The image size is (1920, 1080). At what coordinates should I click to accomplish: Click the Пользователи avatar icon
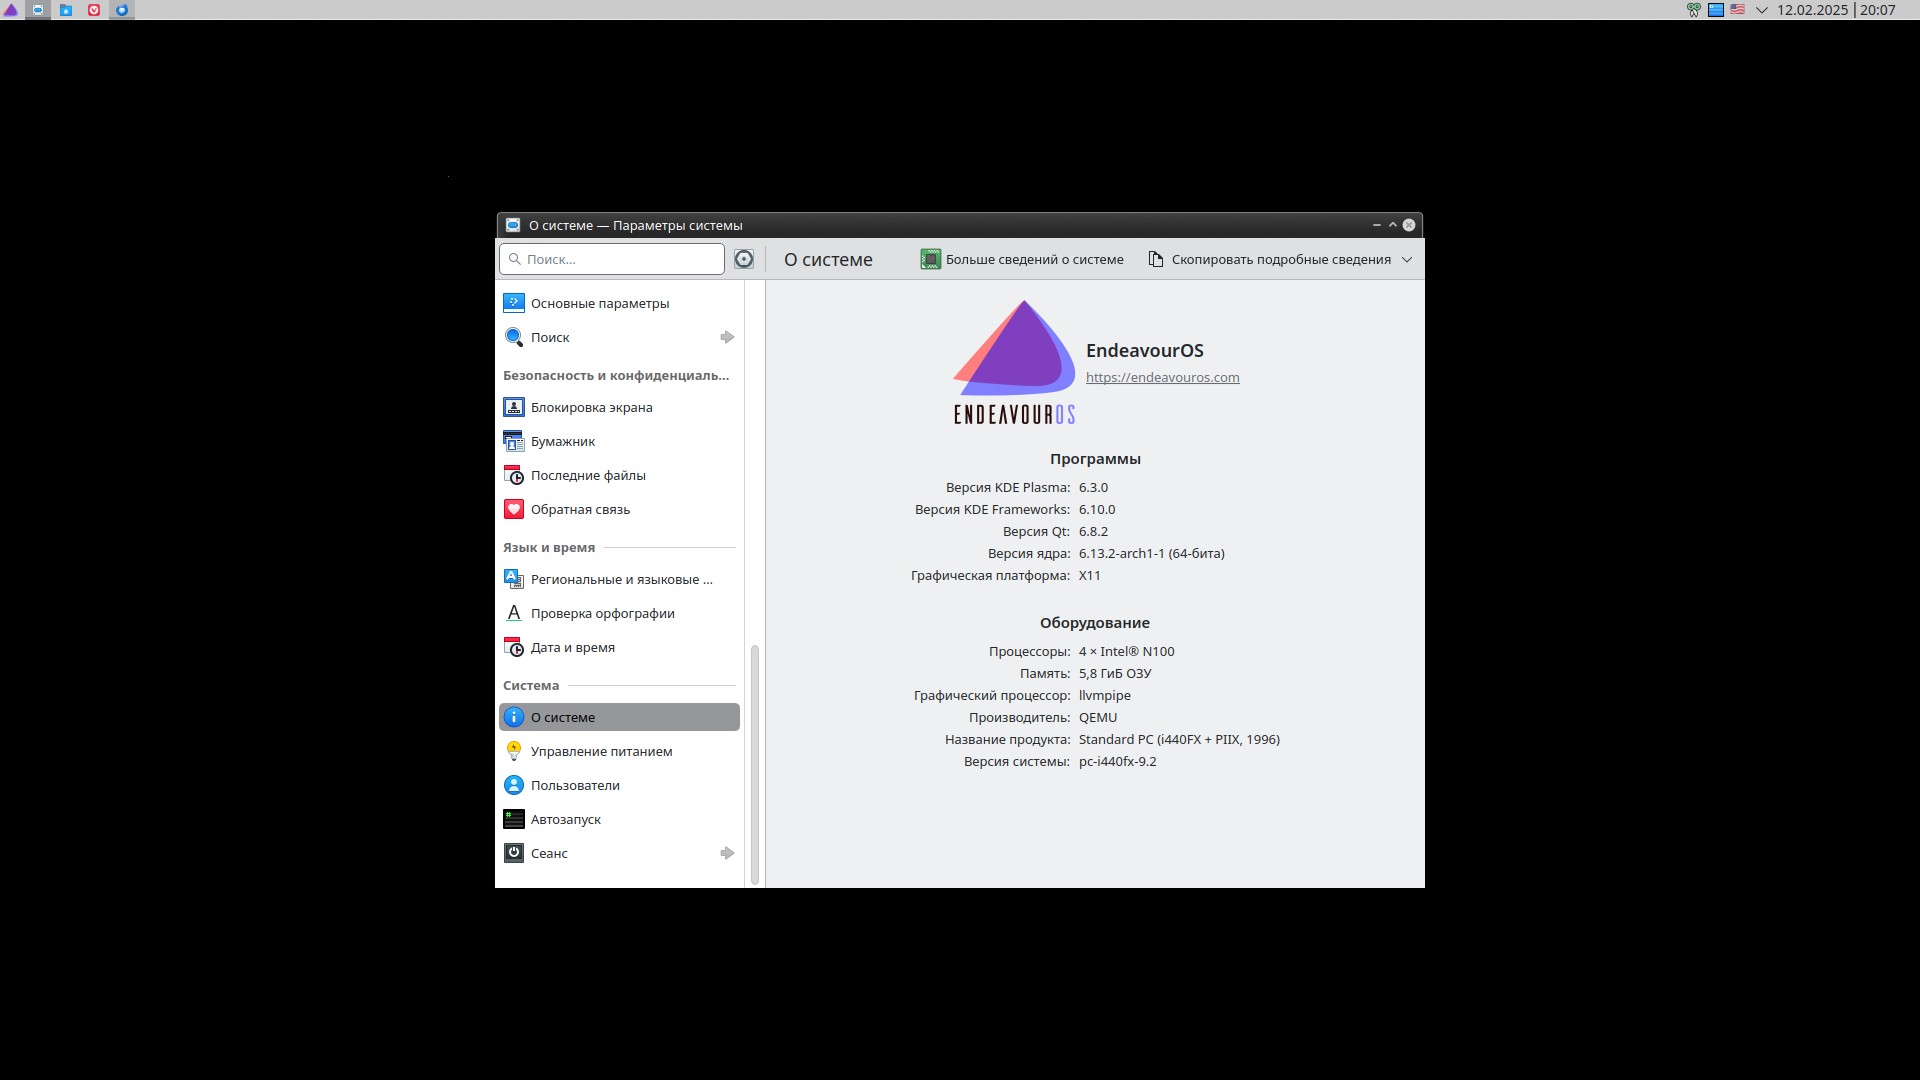point(514,785)
